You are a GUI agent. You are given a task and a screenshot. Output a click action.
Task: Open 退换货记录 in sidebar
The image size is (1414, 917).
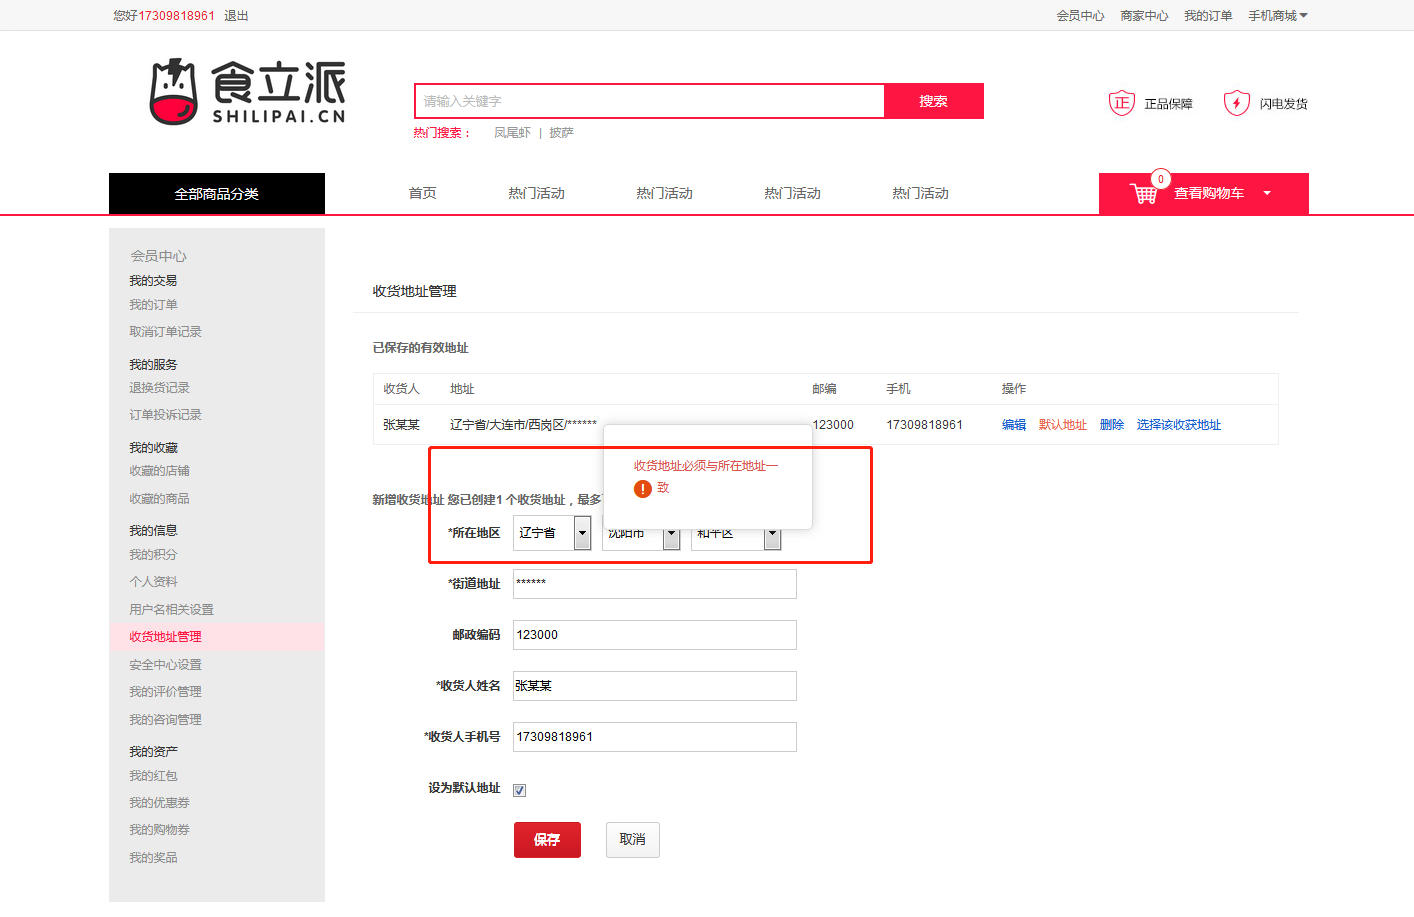click(159, 388)
